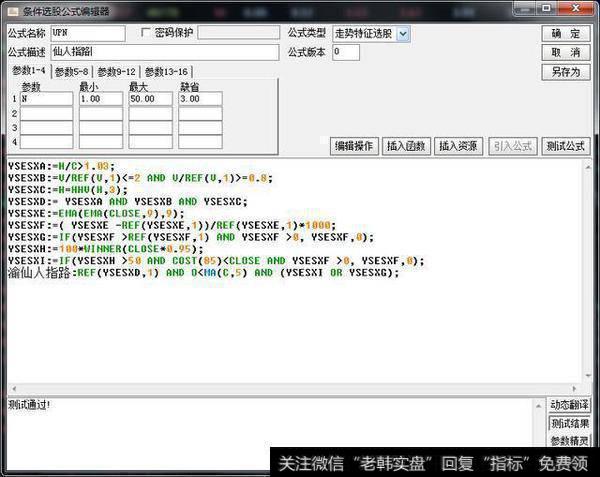Click parameter 1 minimum value 1.00

point(101,99)
